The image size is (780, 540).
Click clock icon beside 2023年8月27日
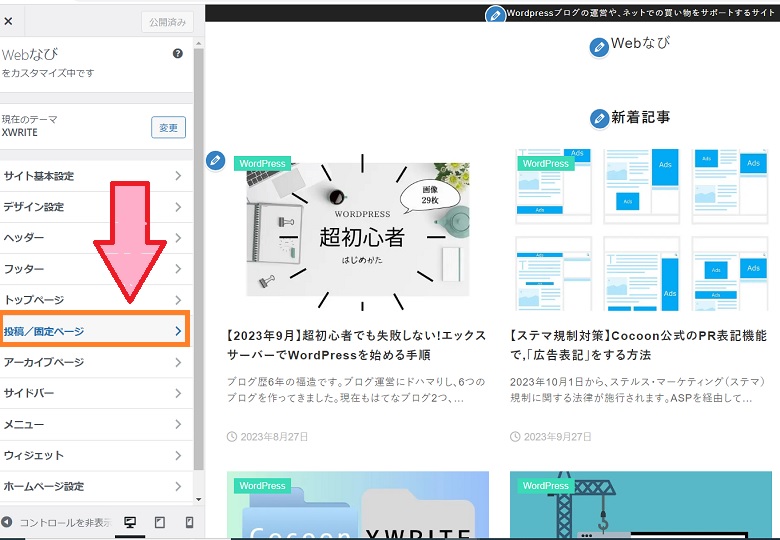click(x=232, y=437)
